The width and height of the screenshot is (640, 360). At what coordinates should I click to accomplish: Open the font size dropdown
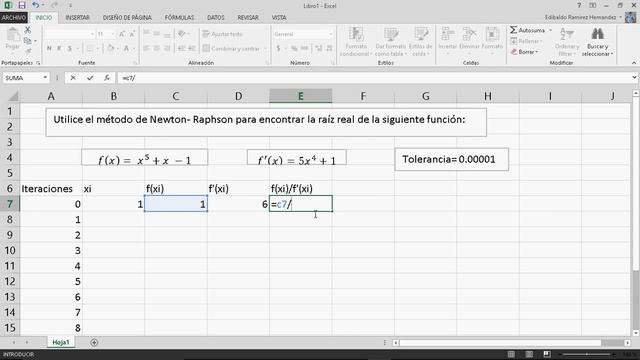113,34
